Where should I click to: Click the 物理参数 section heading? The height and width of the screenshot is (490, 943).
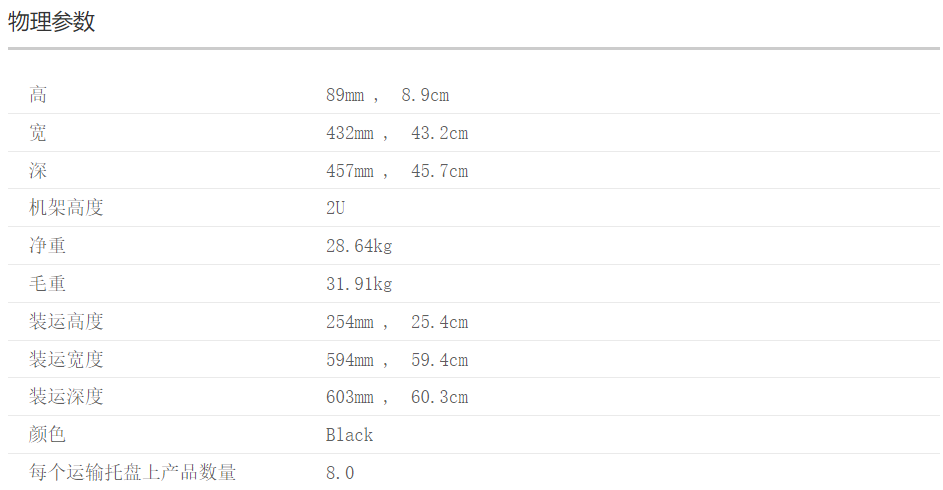[52, 22]
